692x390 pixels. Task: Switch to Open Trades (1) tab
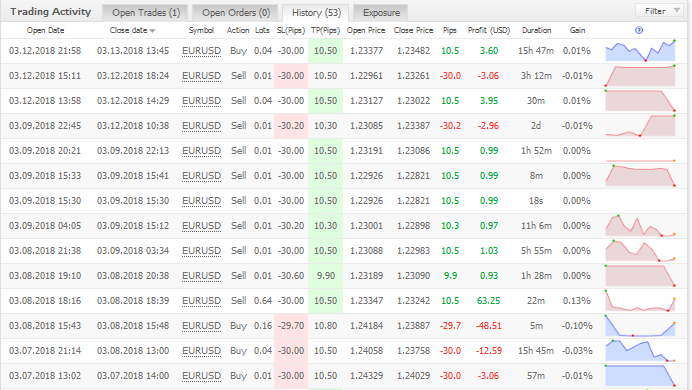146,13
